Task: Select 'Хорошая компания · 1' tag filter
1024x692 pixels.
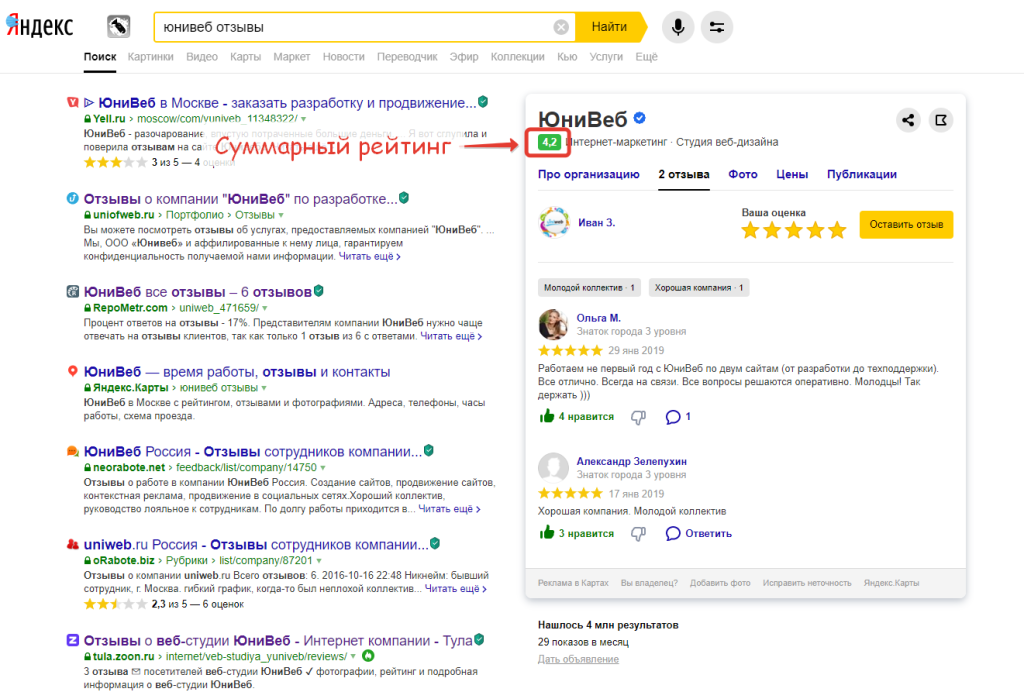Action: pos(699,288)
